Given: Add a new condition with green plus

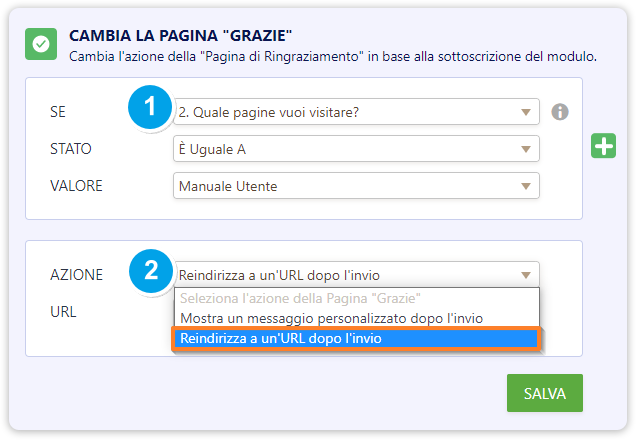Looking at the screenshot, I should tap(604, 146).
